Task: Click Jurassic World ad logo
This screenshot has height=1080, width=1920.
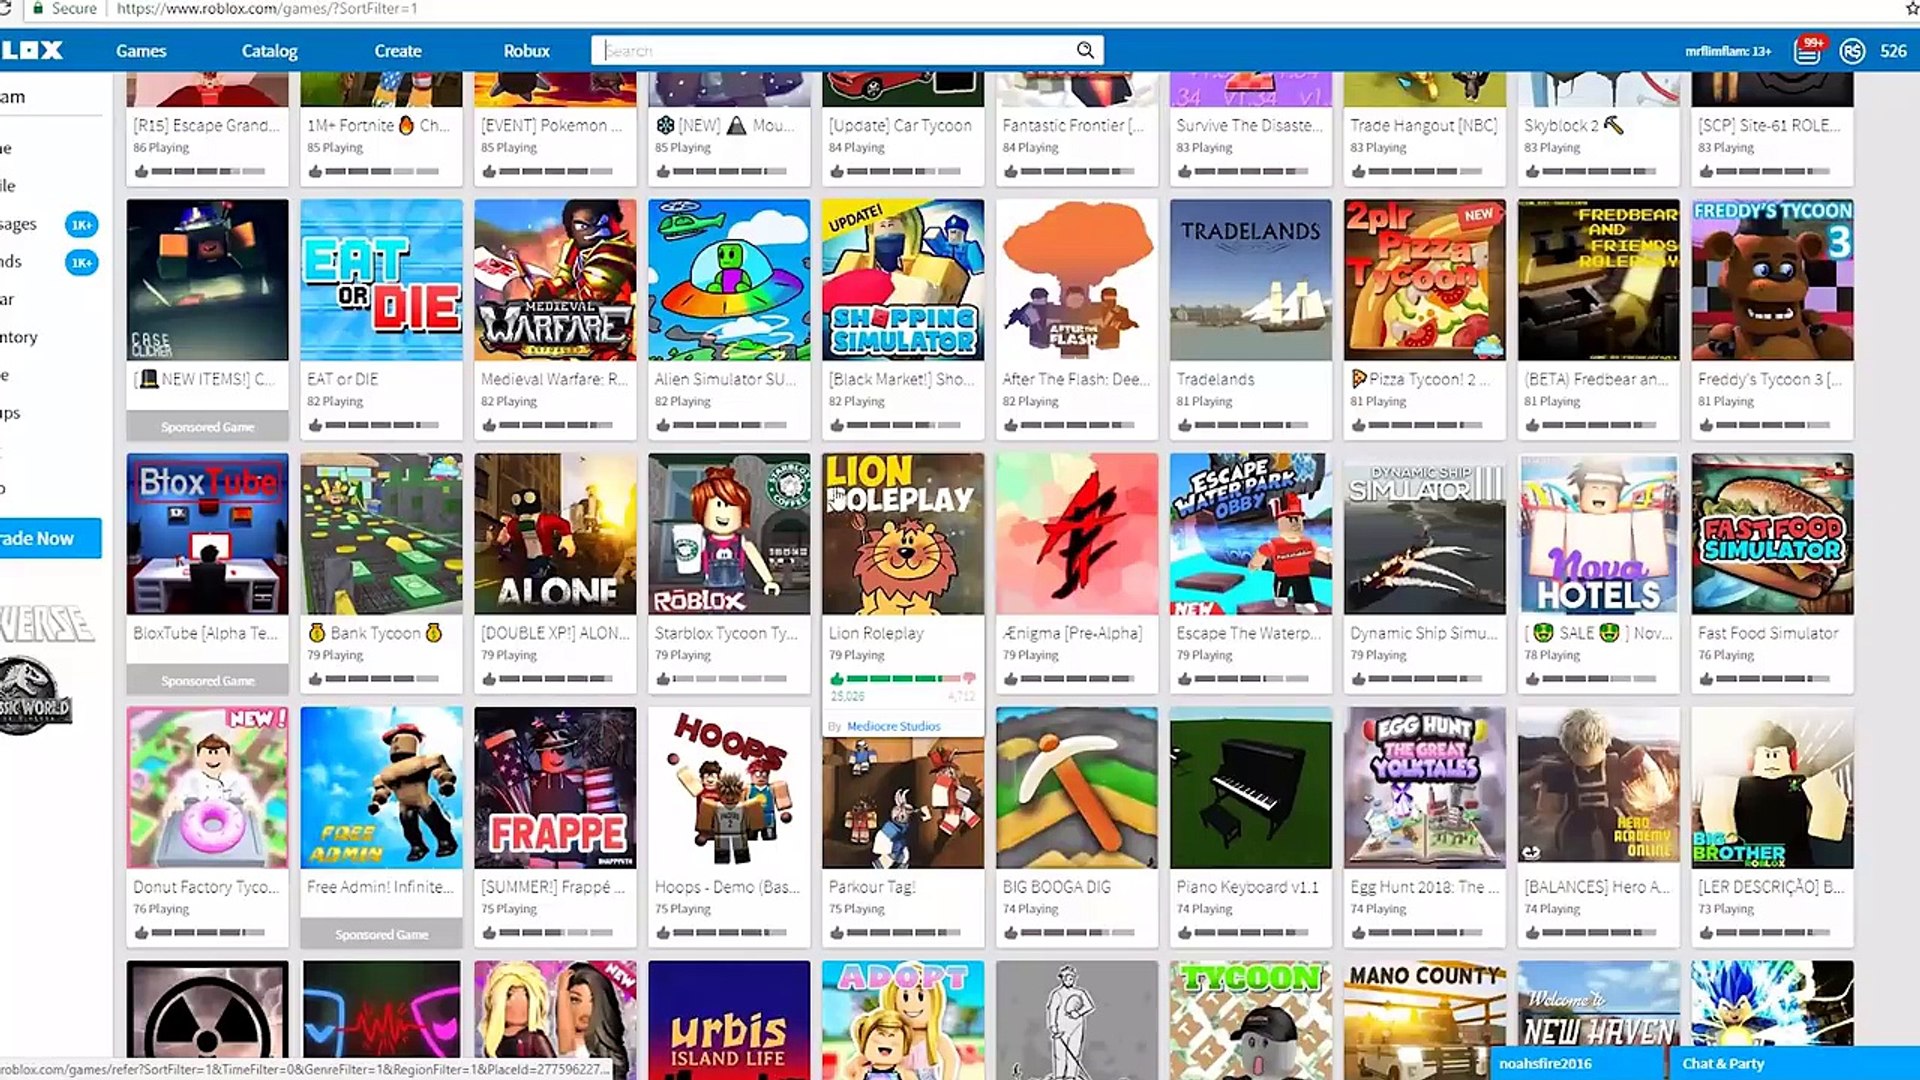Action: (x=35, y=696)
